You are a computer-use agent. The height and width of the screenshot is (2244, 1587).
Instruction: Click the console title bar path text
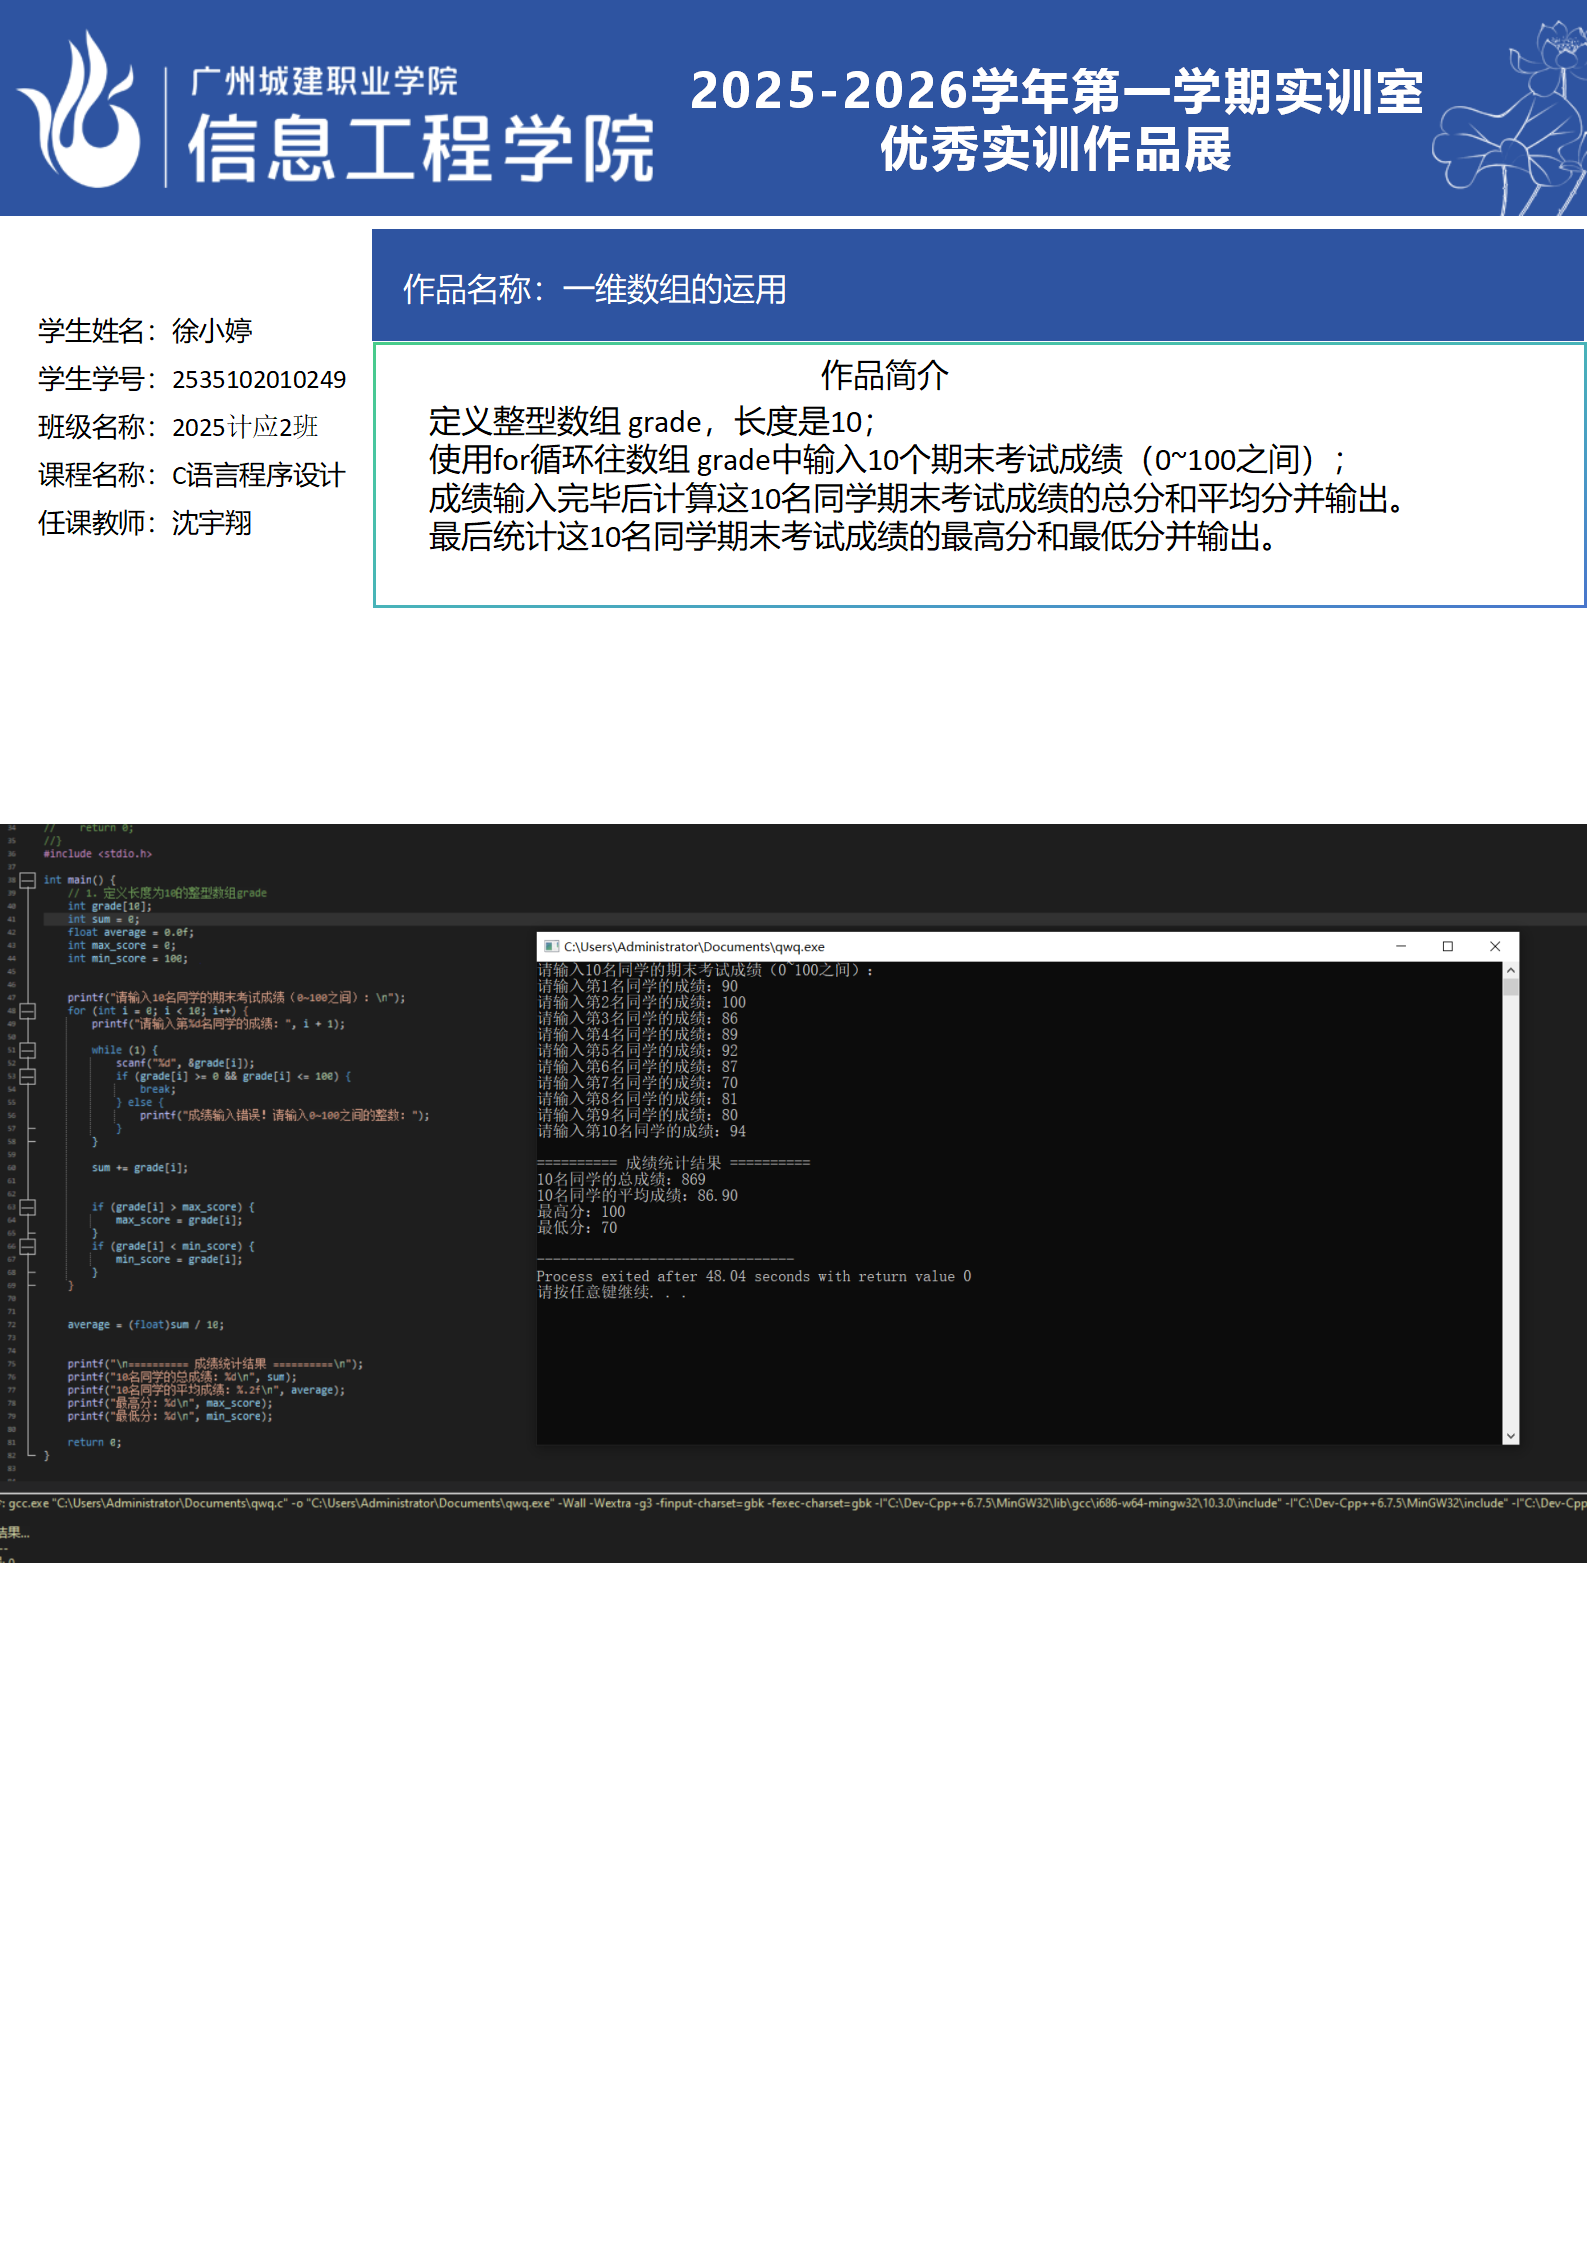coord(694,946)
